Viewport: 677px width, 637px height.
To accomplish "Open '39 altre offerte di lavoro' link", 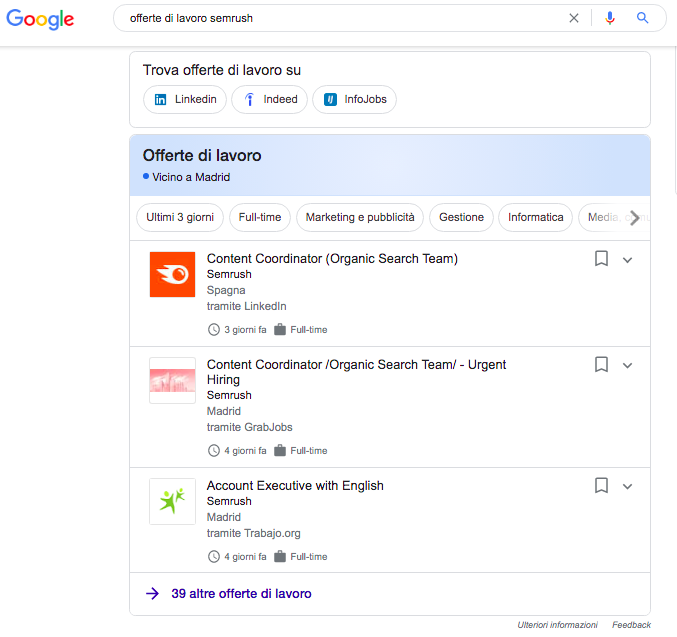I will 241,594.
